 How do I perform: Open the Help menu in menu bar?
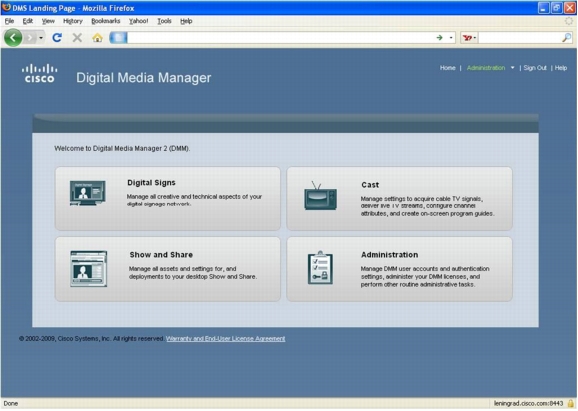(186, 21)
